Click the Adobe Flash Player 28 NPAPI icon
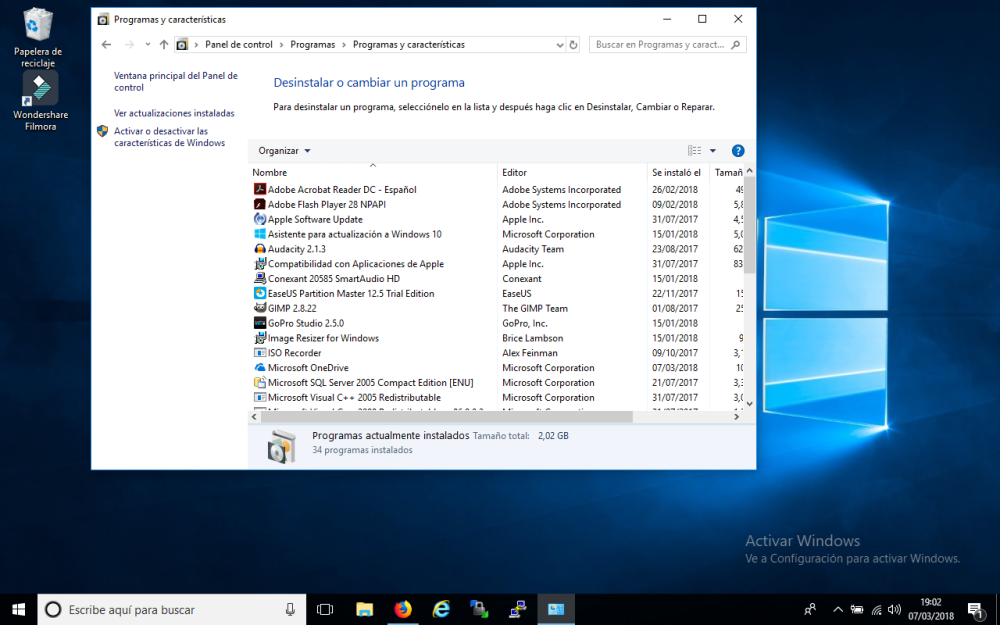Viewport: 1000px width, 625px height. click(x=260, y=204)
